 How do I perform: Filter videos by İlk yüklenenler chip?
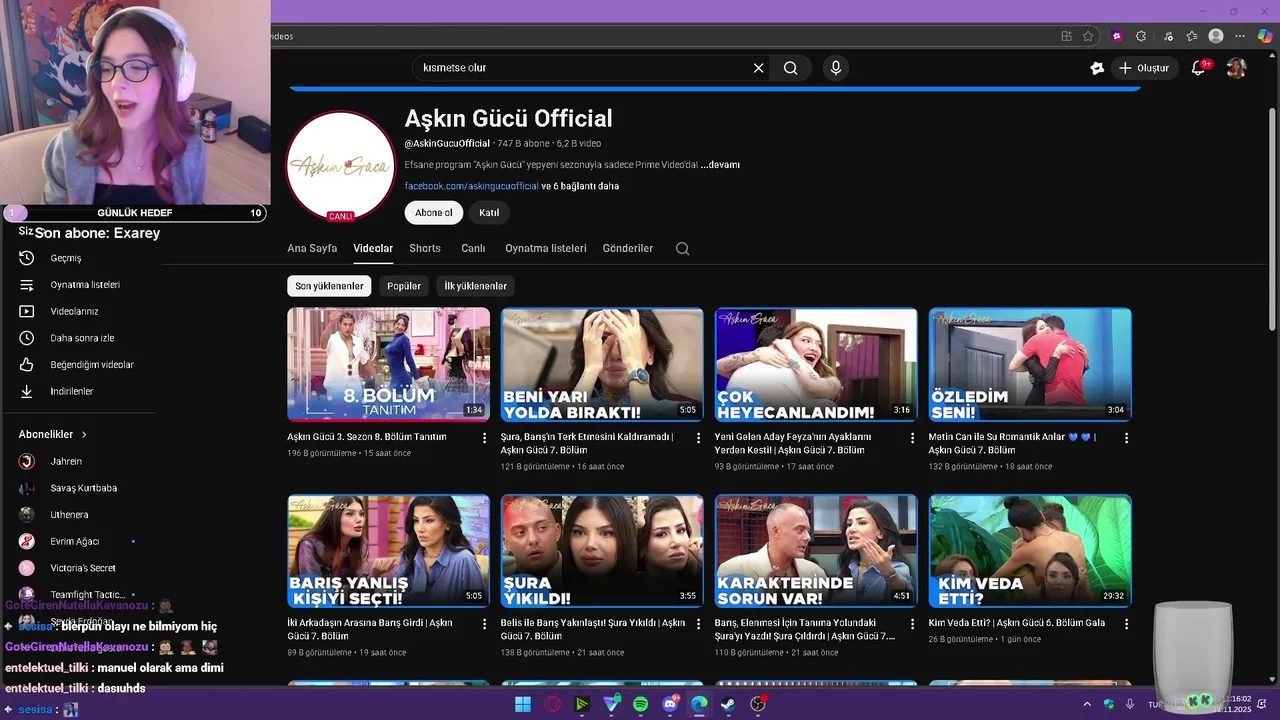[x=476, y=286]
